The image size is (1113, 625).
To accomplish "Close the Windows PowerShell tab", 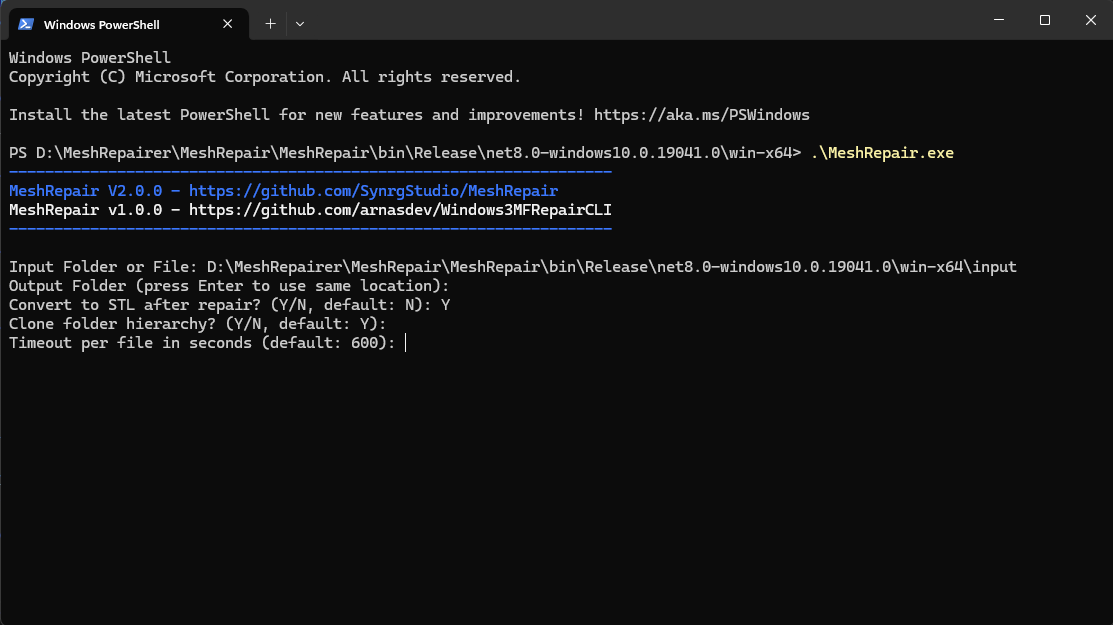I will click(227, 24).
